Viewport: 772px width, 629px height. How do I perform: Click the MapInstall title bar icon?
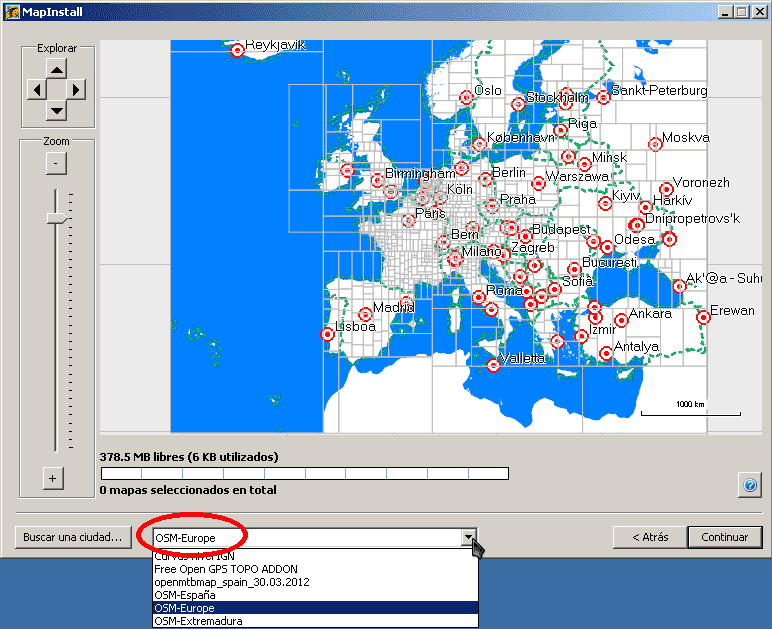(12, 12)
